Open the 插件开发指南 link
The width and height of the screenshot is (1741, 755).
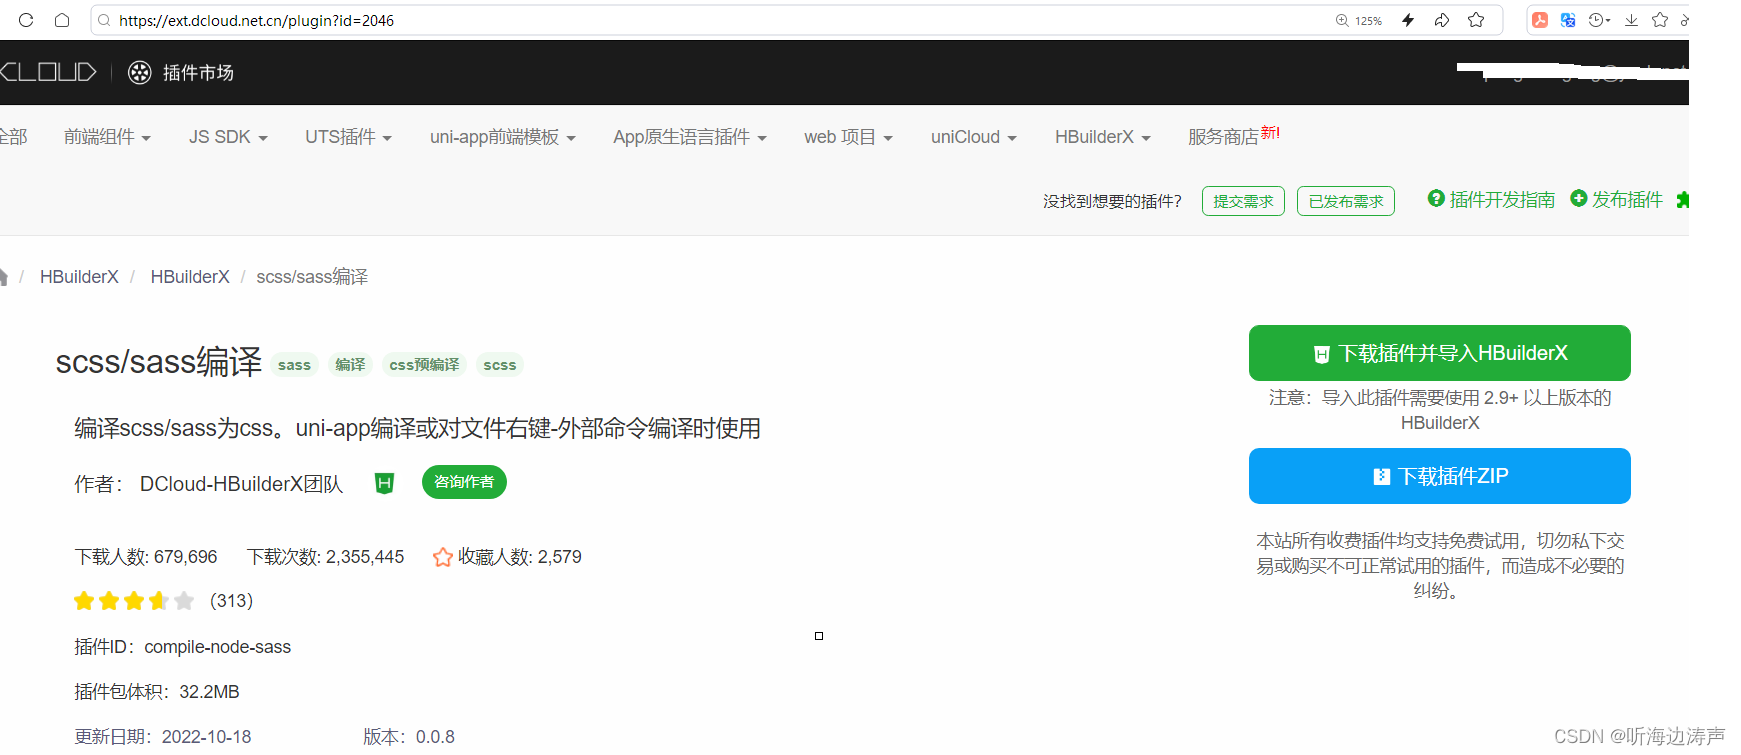click(1502, 200)
